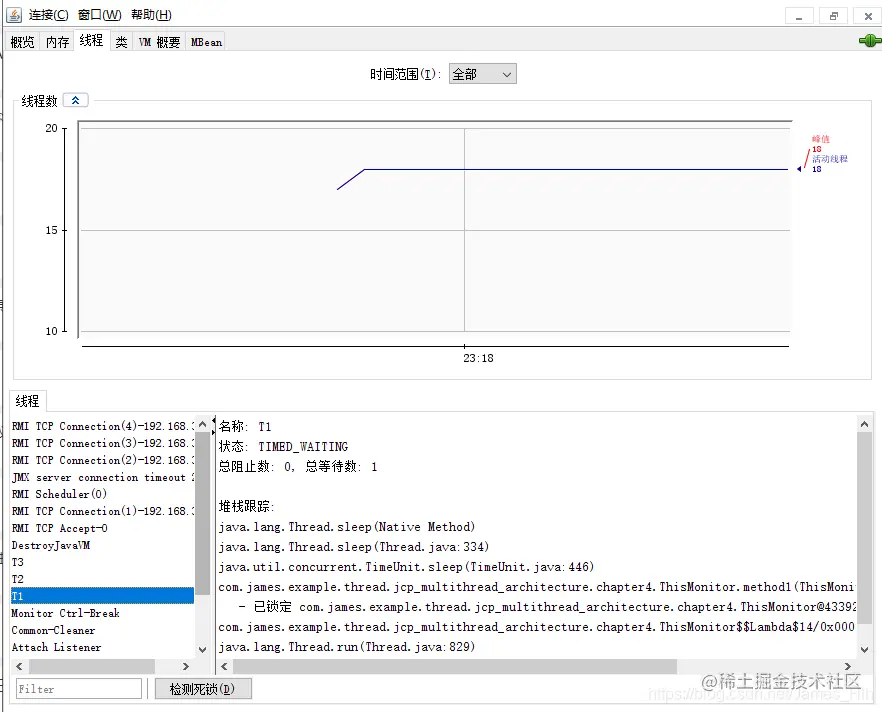The width and height of the screenshot is (882, 712).
Task: Switch to the 内存 tab
Action: [57, 42]
